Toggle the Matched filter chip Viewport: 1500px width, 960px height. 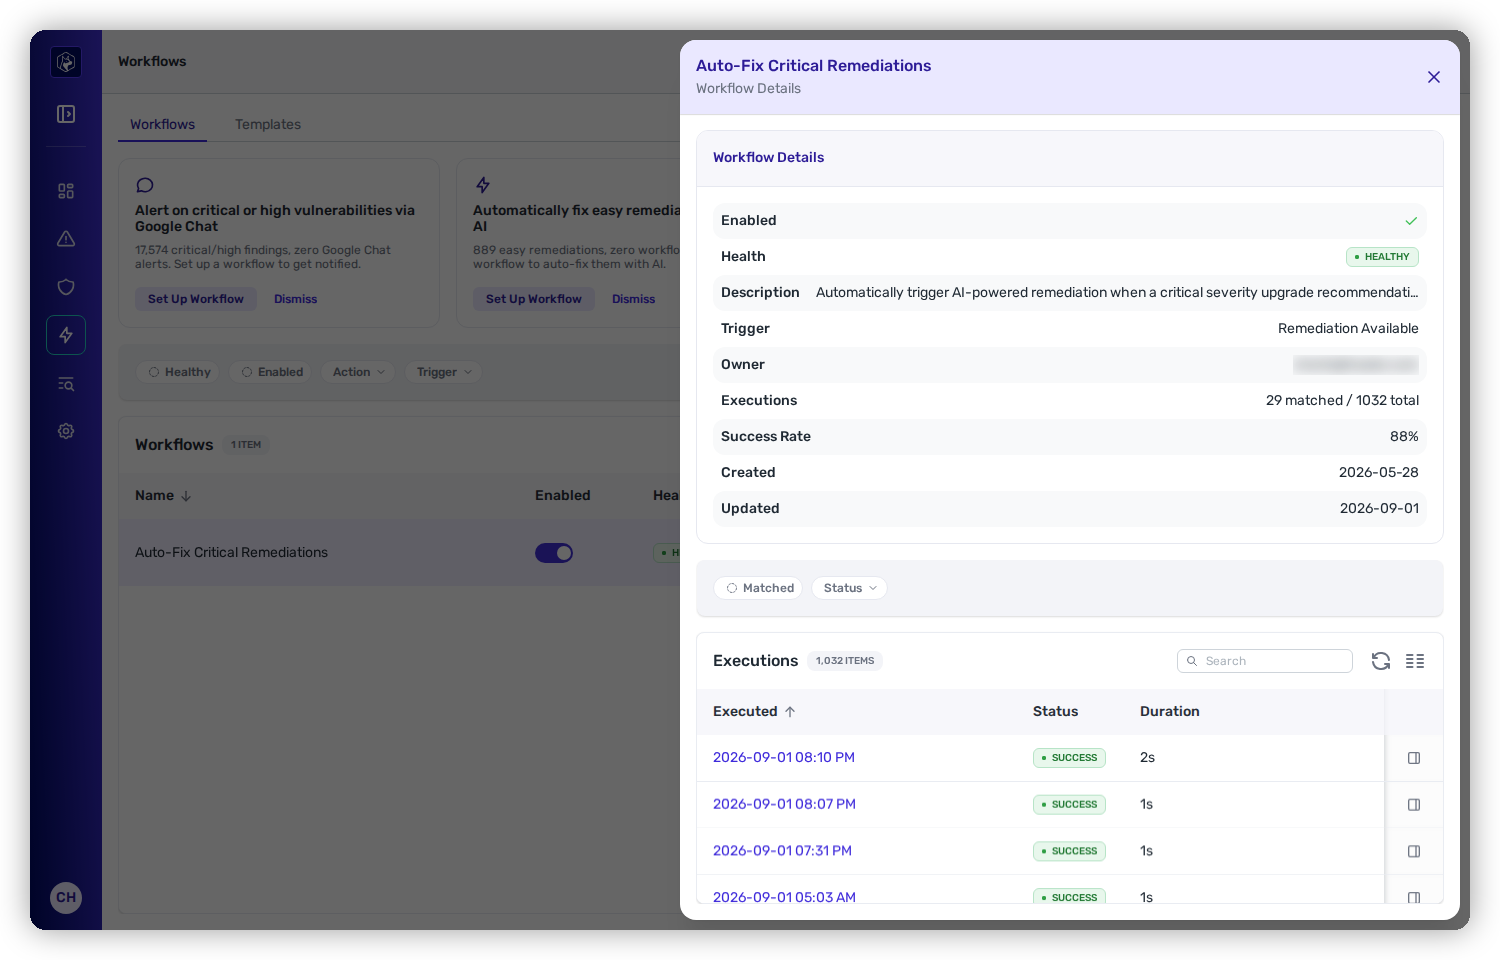pyautogui.click(x=759, y=588)
